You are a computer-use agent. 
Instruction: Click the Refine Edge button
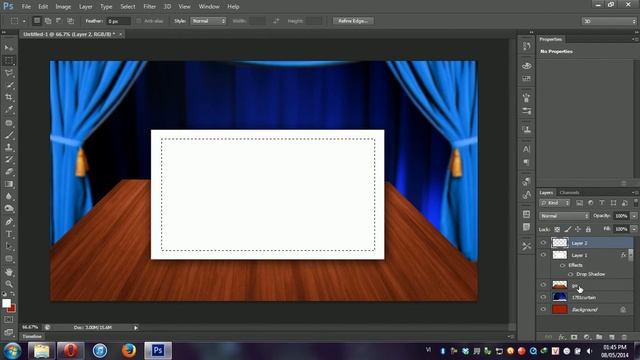click(x=353, y=21)
